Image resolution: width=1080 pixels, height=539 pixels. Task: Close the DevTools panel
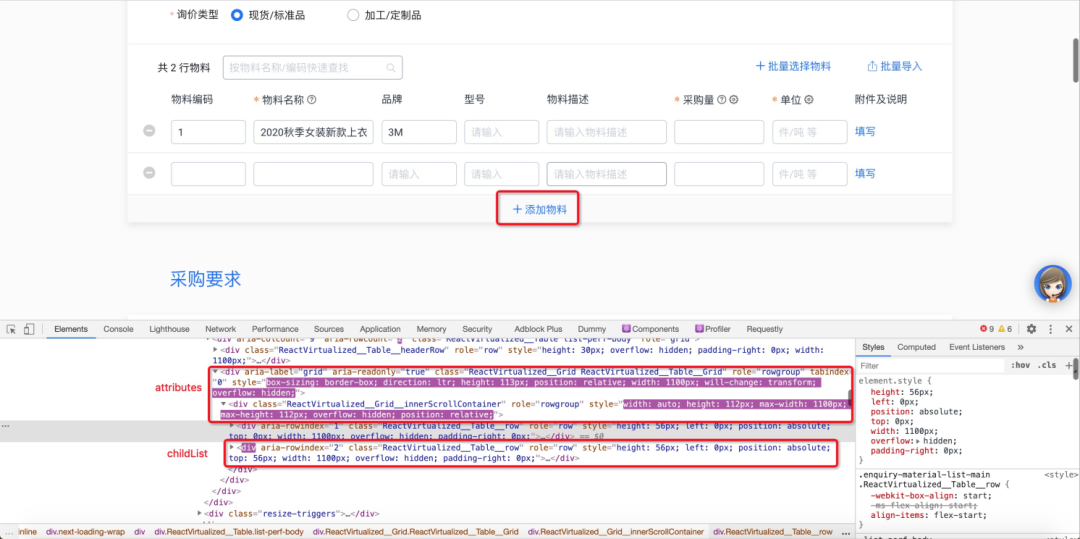click(x=1068, y=329)
